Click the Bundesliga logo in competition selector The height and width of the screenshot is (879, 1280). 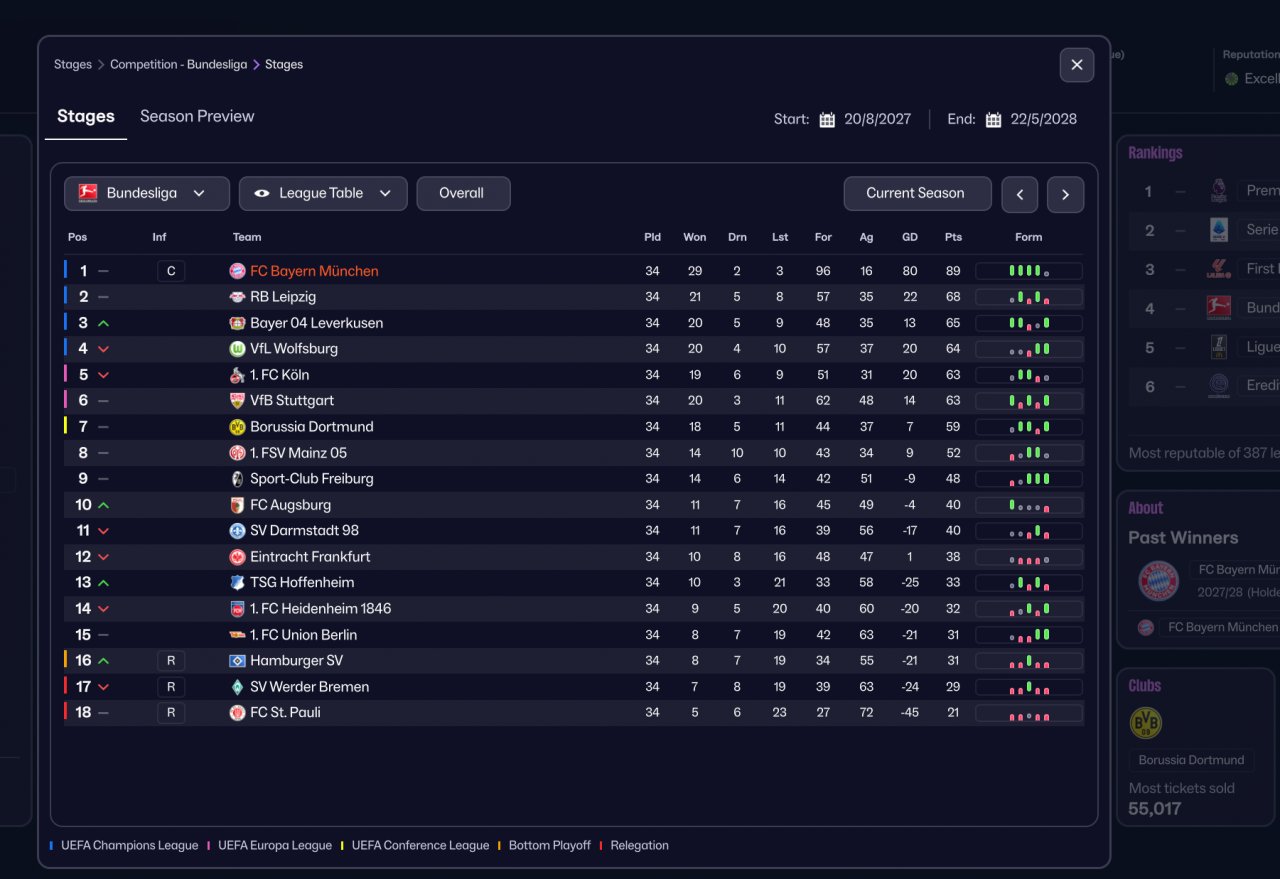point(88,193)
